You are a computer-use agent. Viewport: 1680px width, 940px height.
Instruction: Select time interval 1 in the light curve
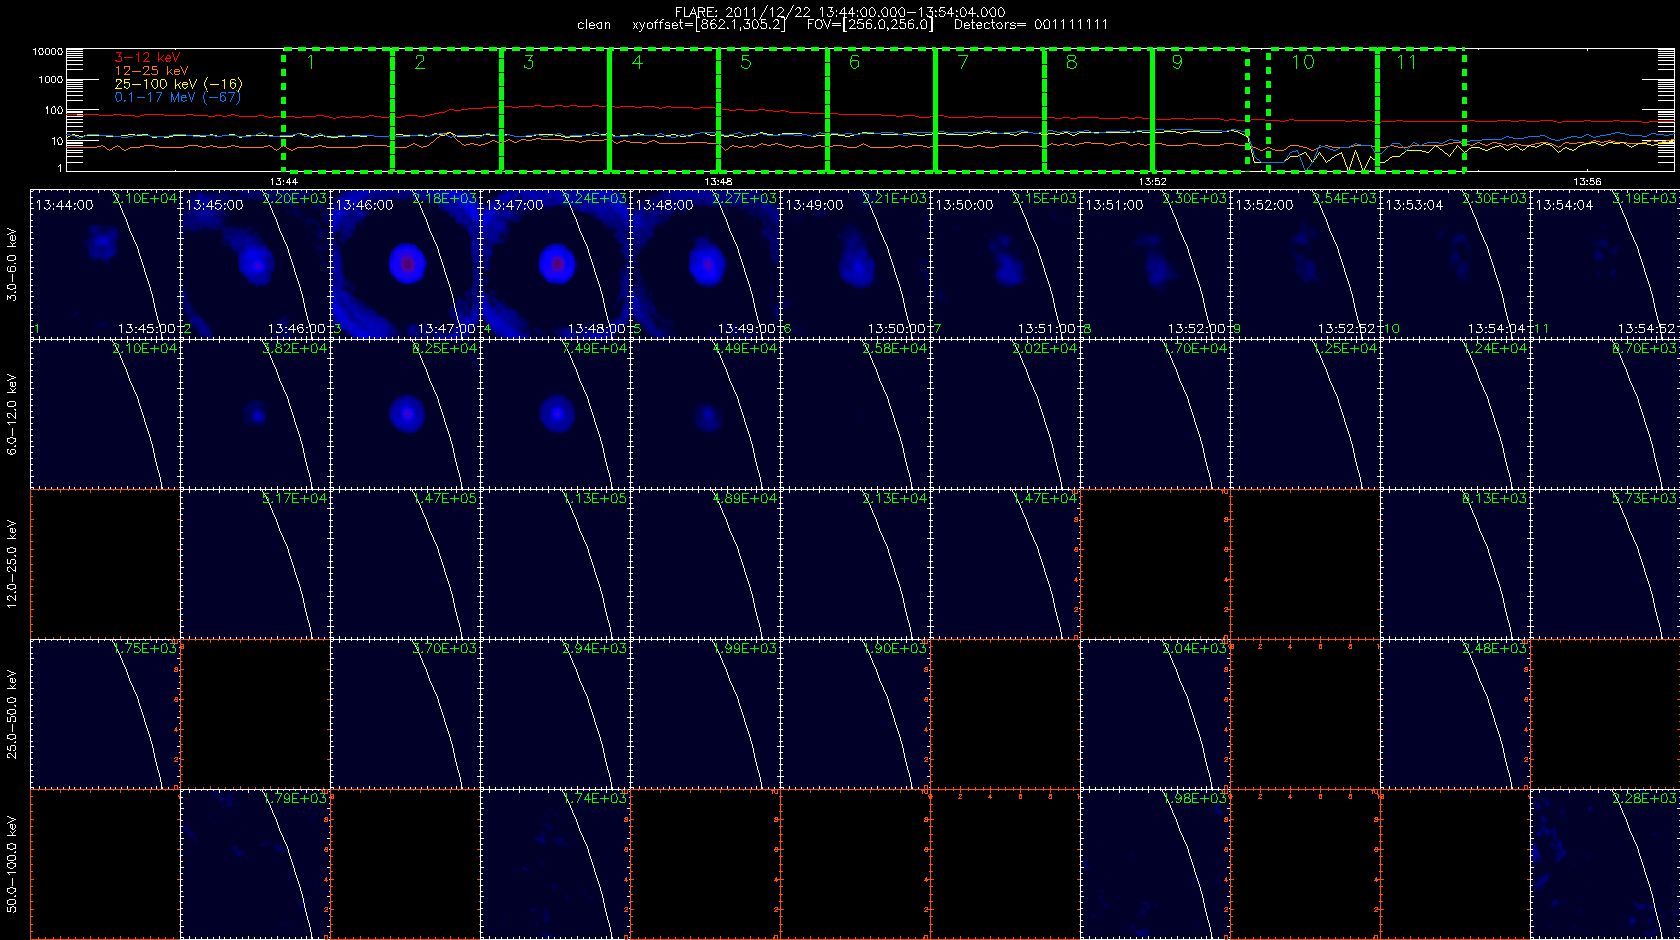point(338,109)
